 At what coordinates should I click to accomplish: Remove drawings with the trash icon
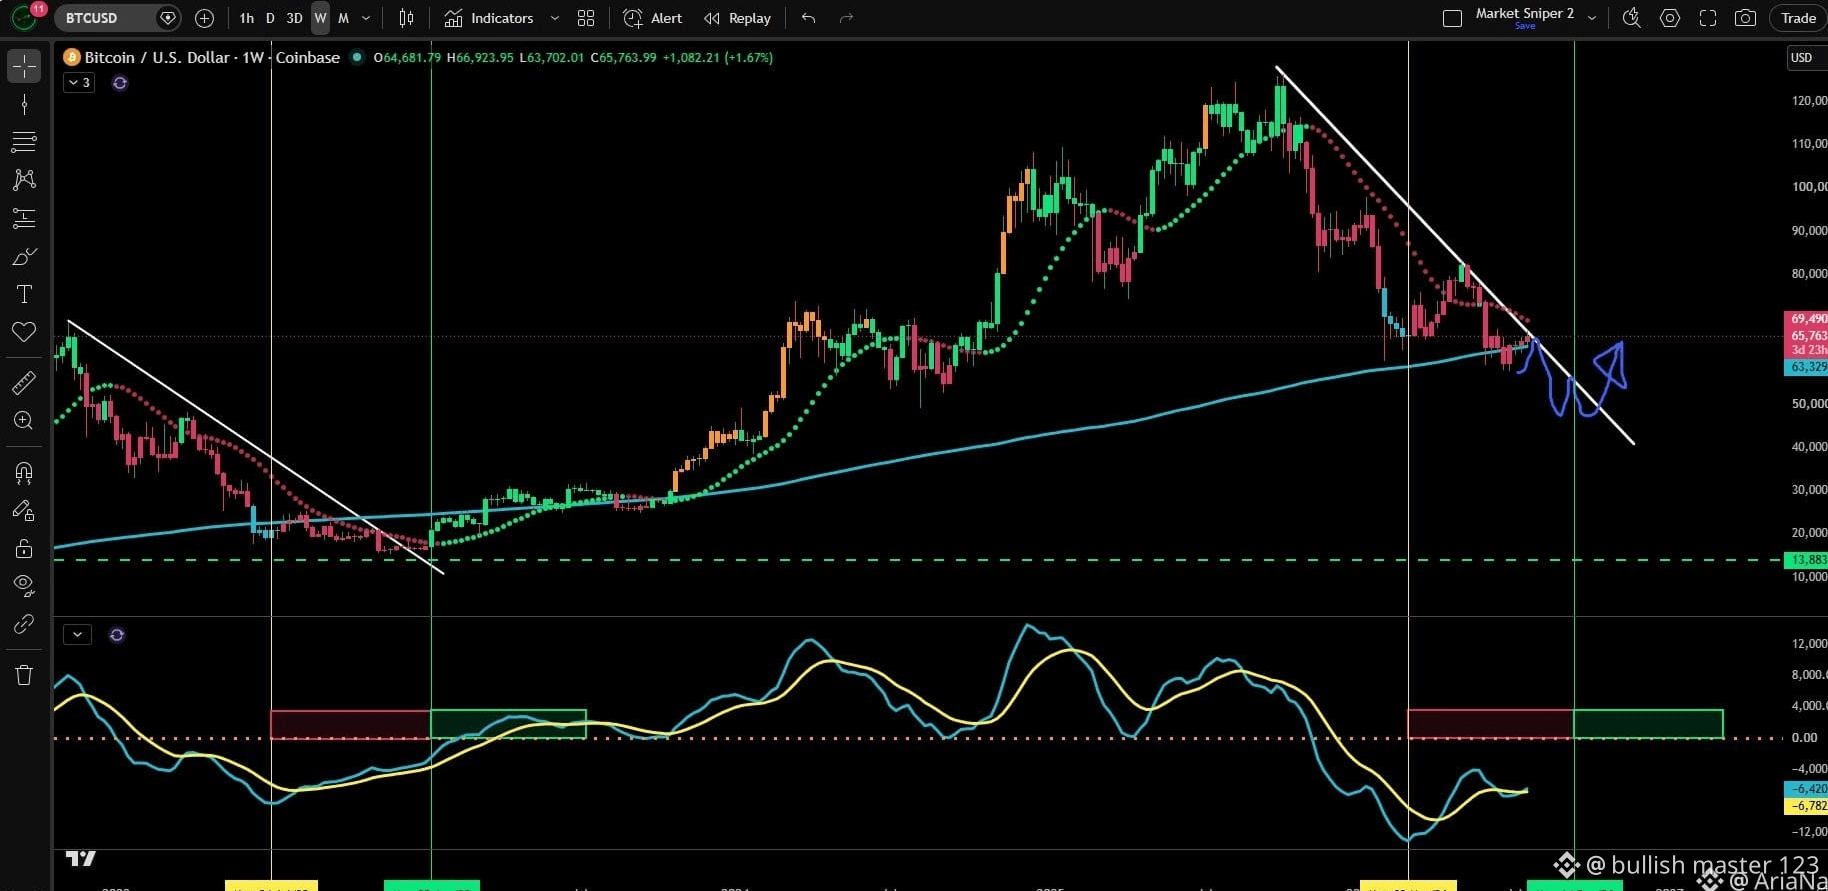pyautogui.click(x=24, y=675)
